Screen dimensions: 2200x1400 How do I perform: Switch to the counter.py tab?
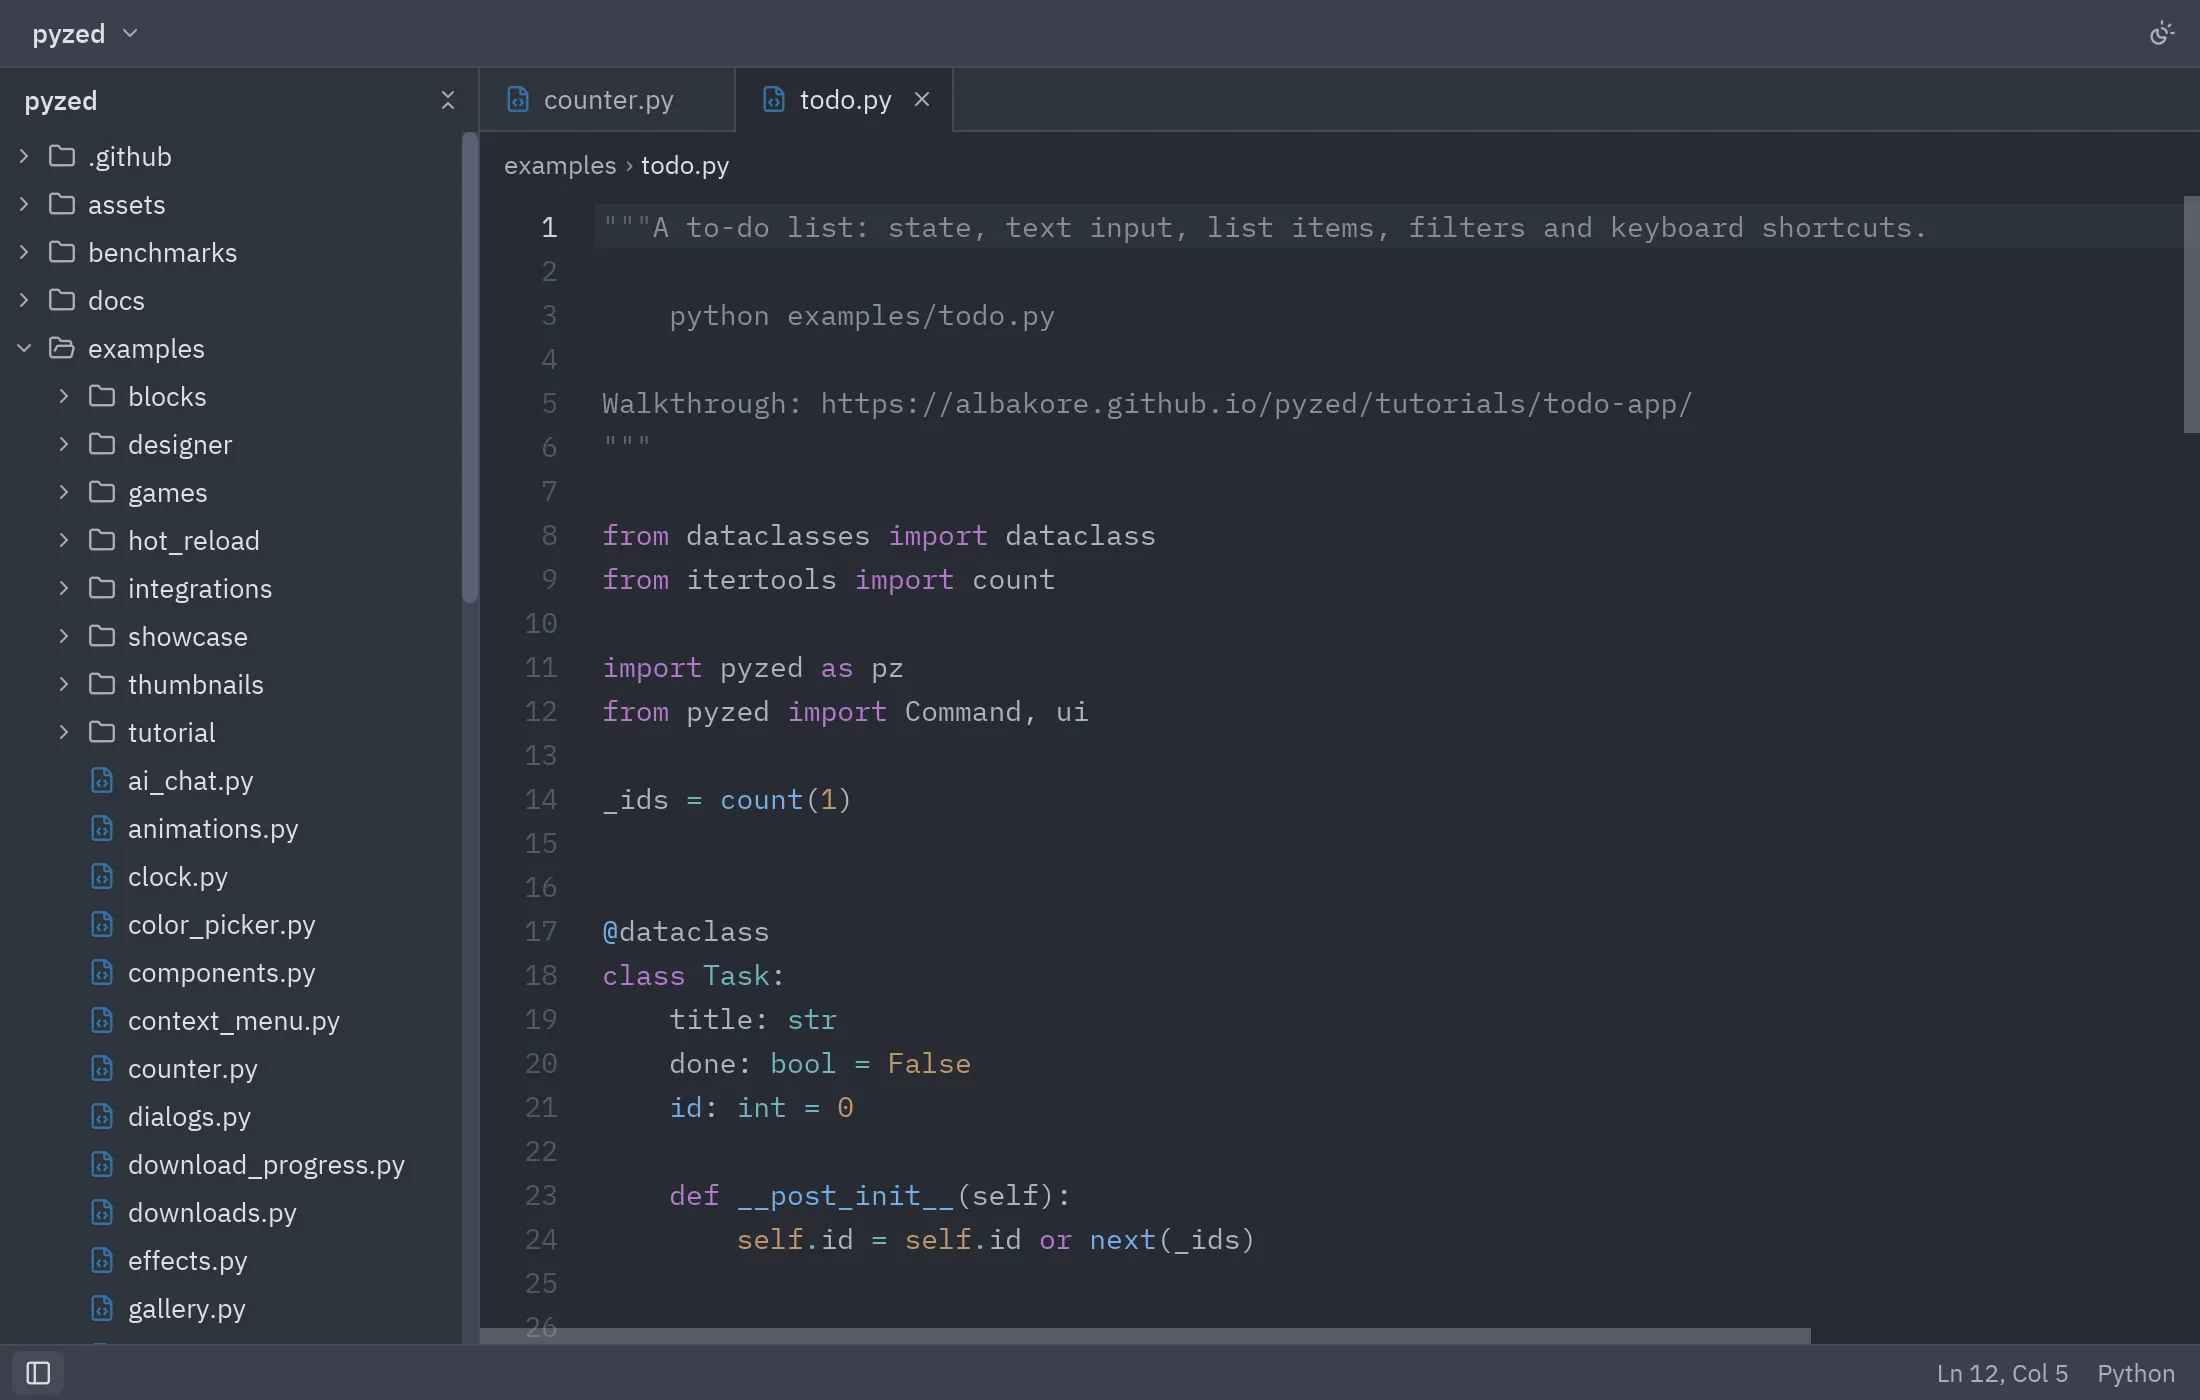tap(607, 100)
